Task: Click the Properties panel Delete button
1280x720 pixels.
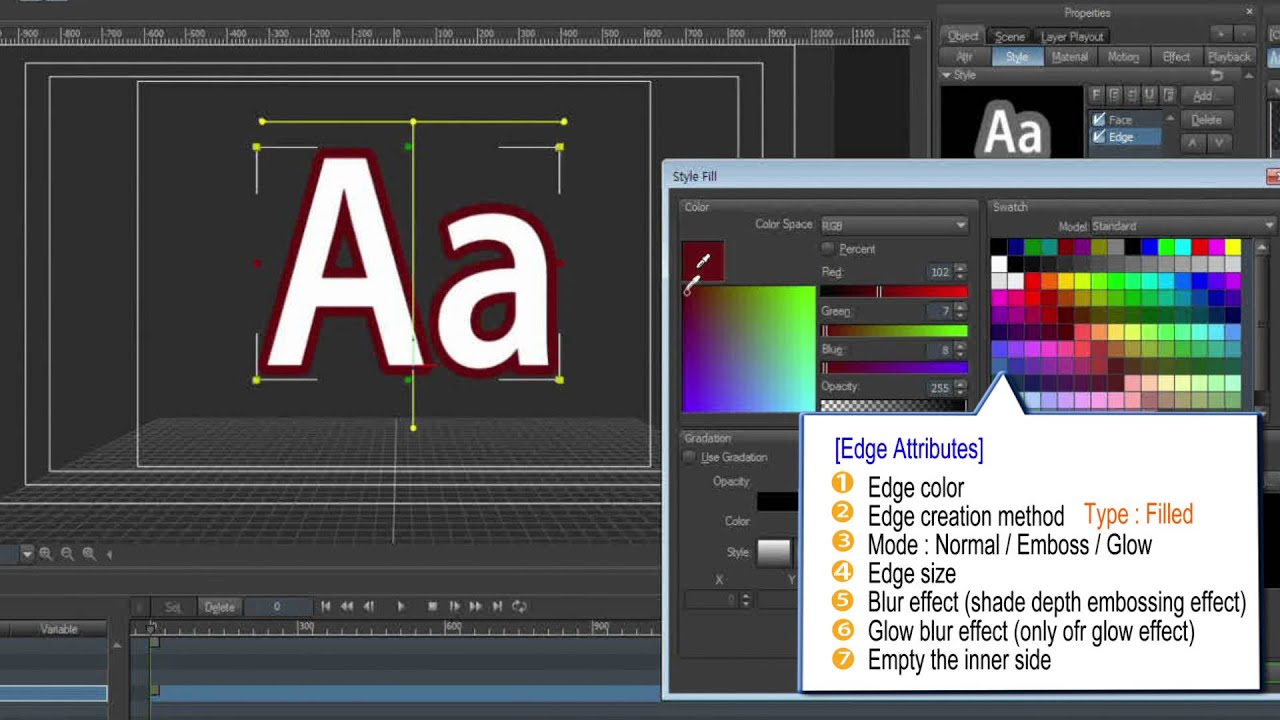Action: point(1206,120)
